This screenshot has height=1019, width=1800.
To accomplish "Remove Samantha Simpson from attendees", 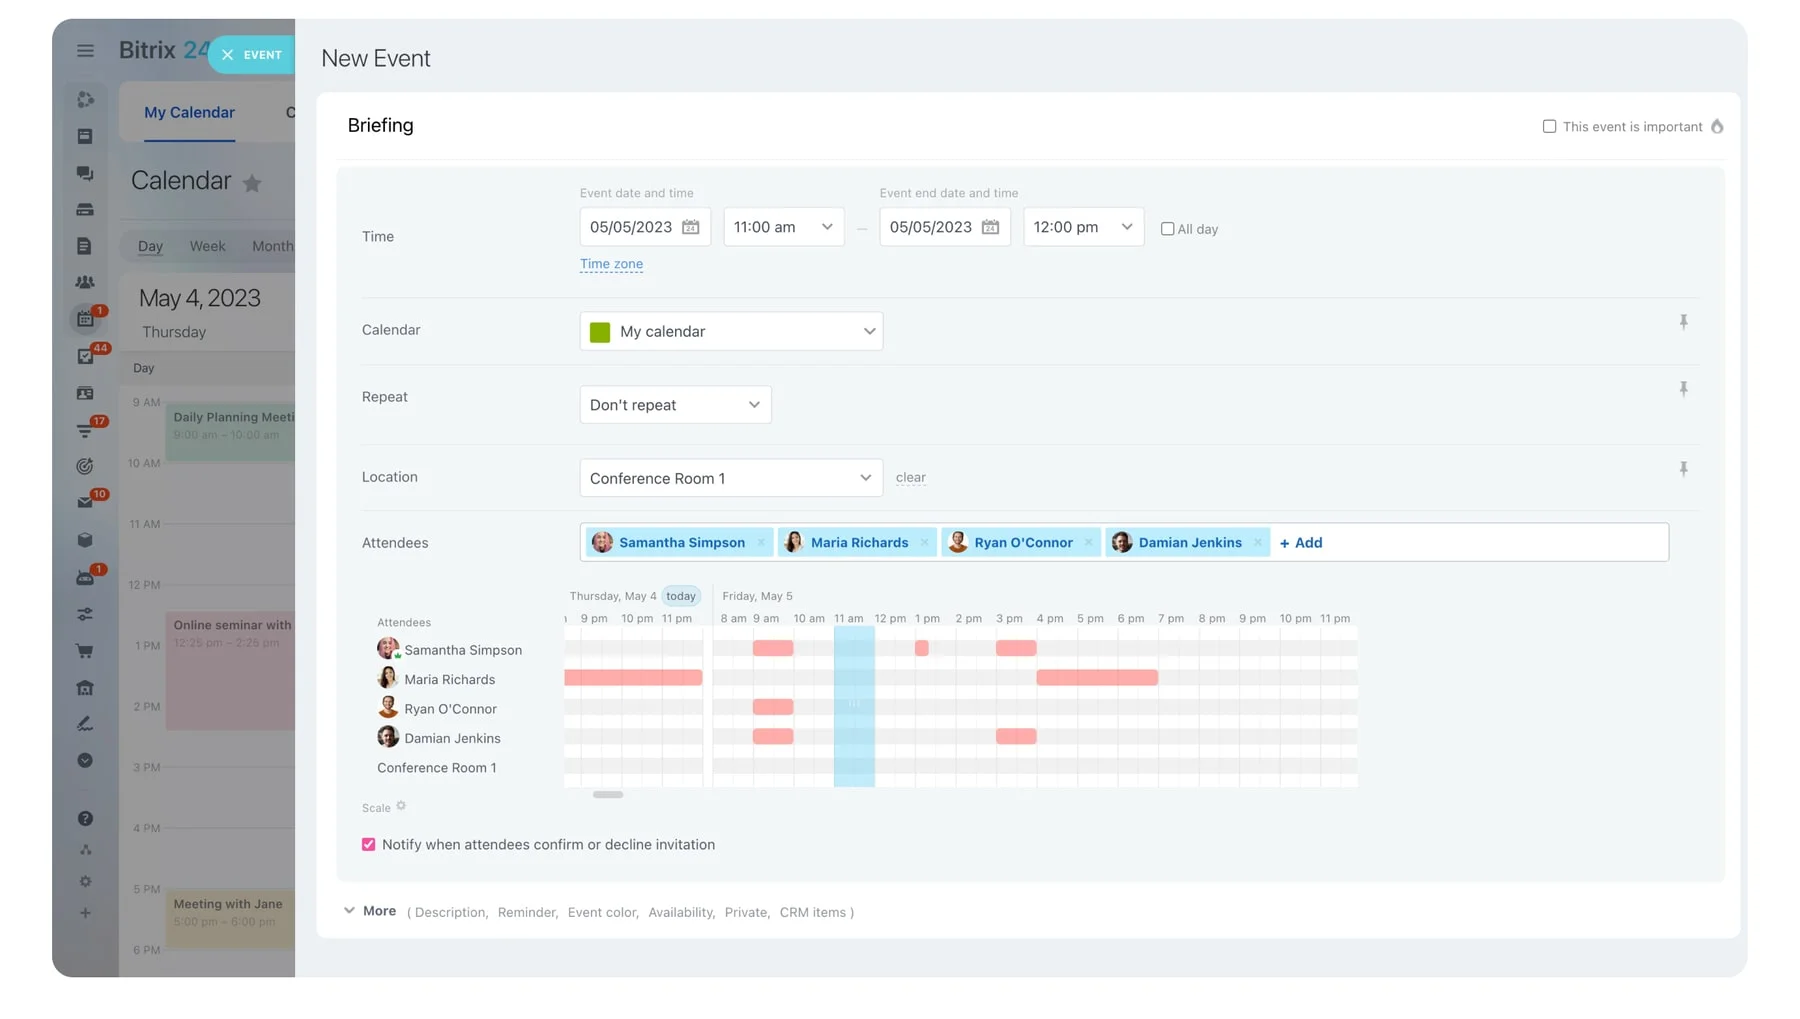I will coord(761,543).
